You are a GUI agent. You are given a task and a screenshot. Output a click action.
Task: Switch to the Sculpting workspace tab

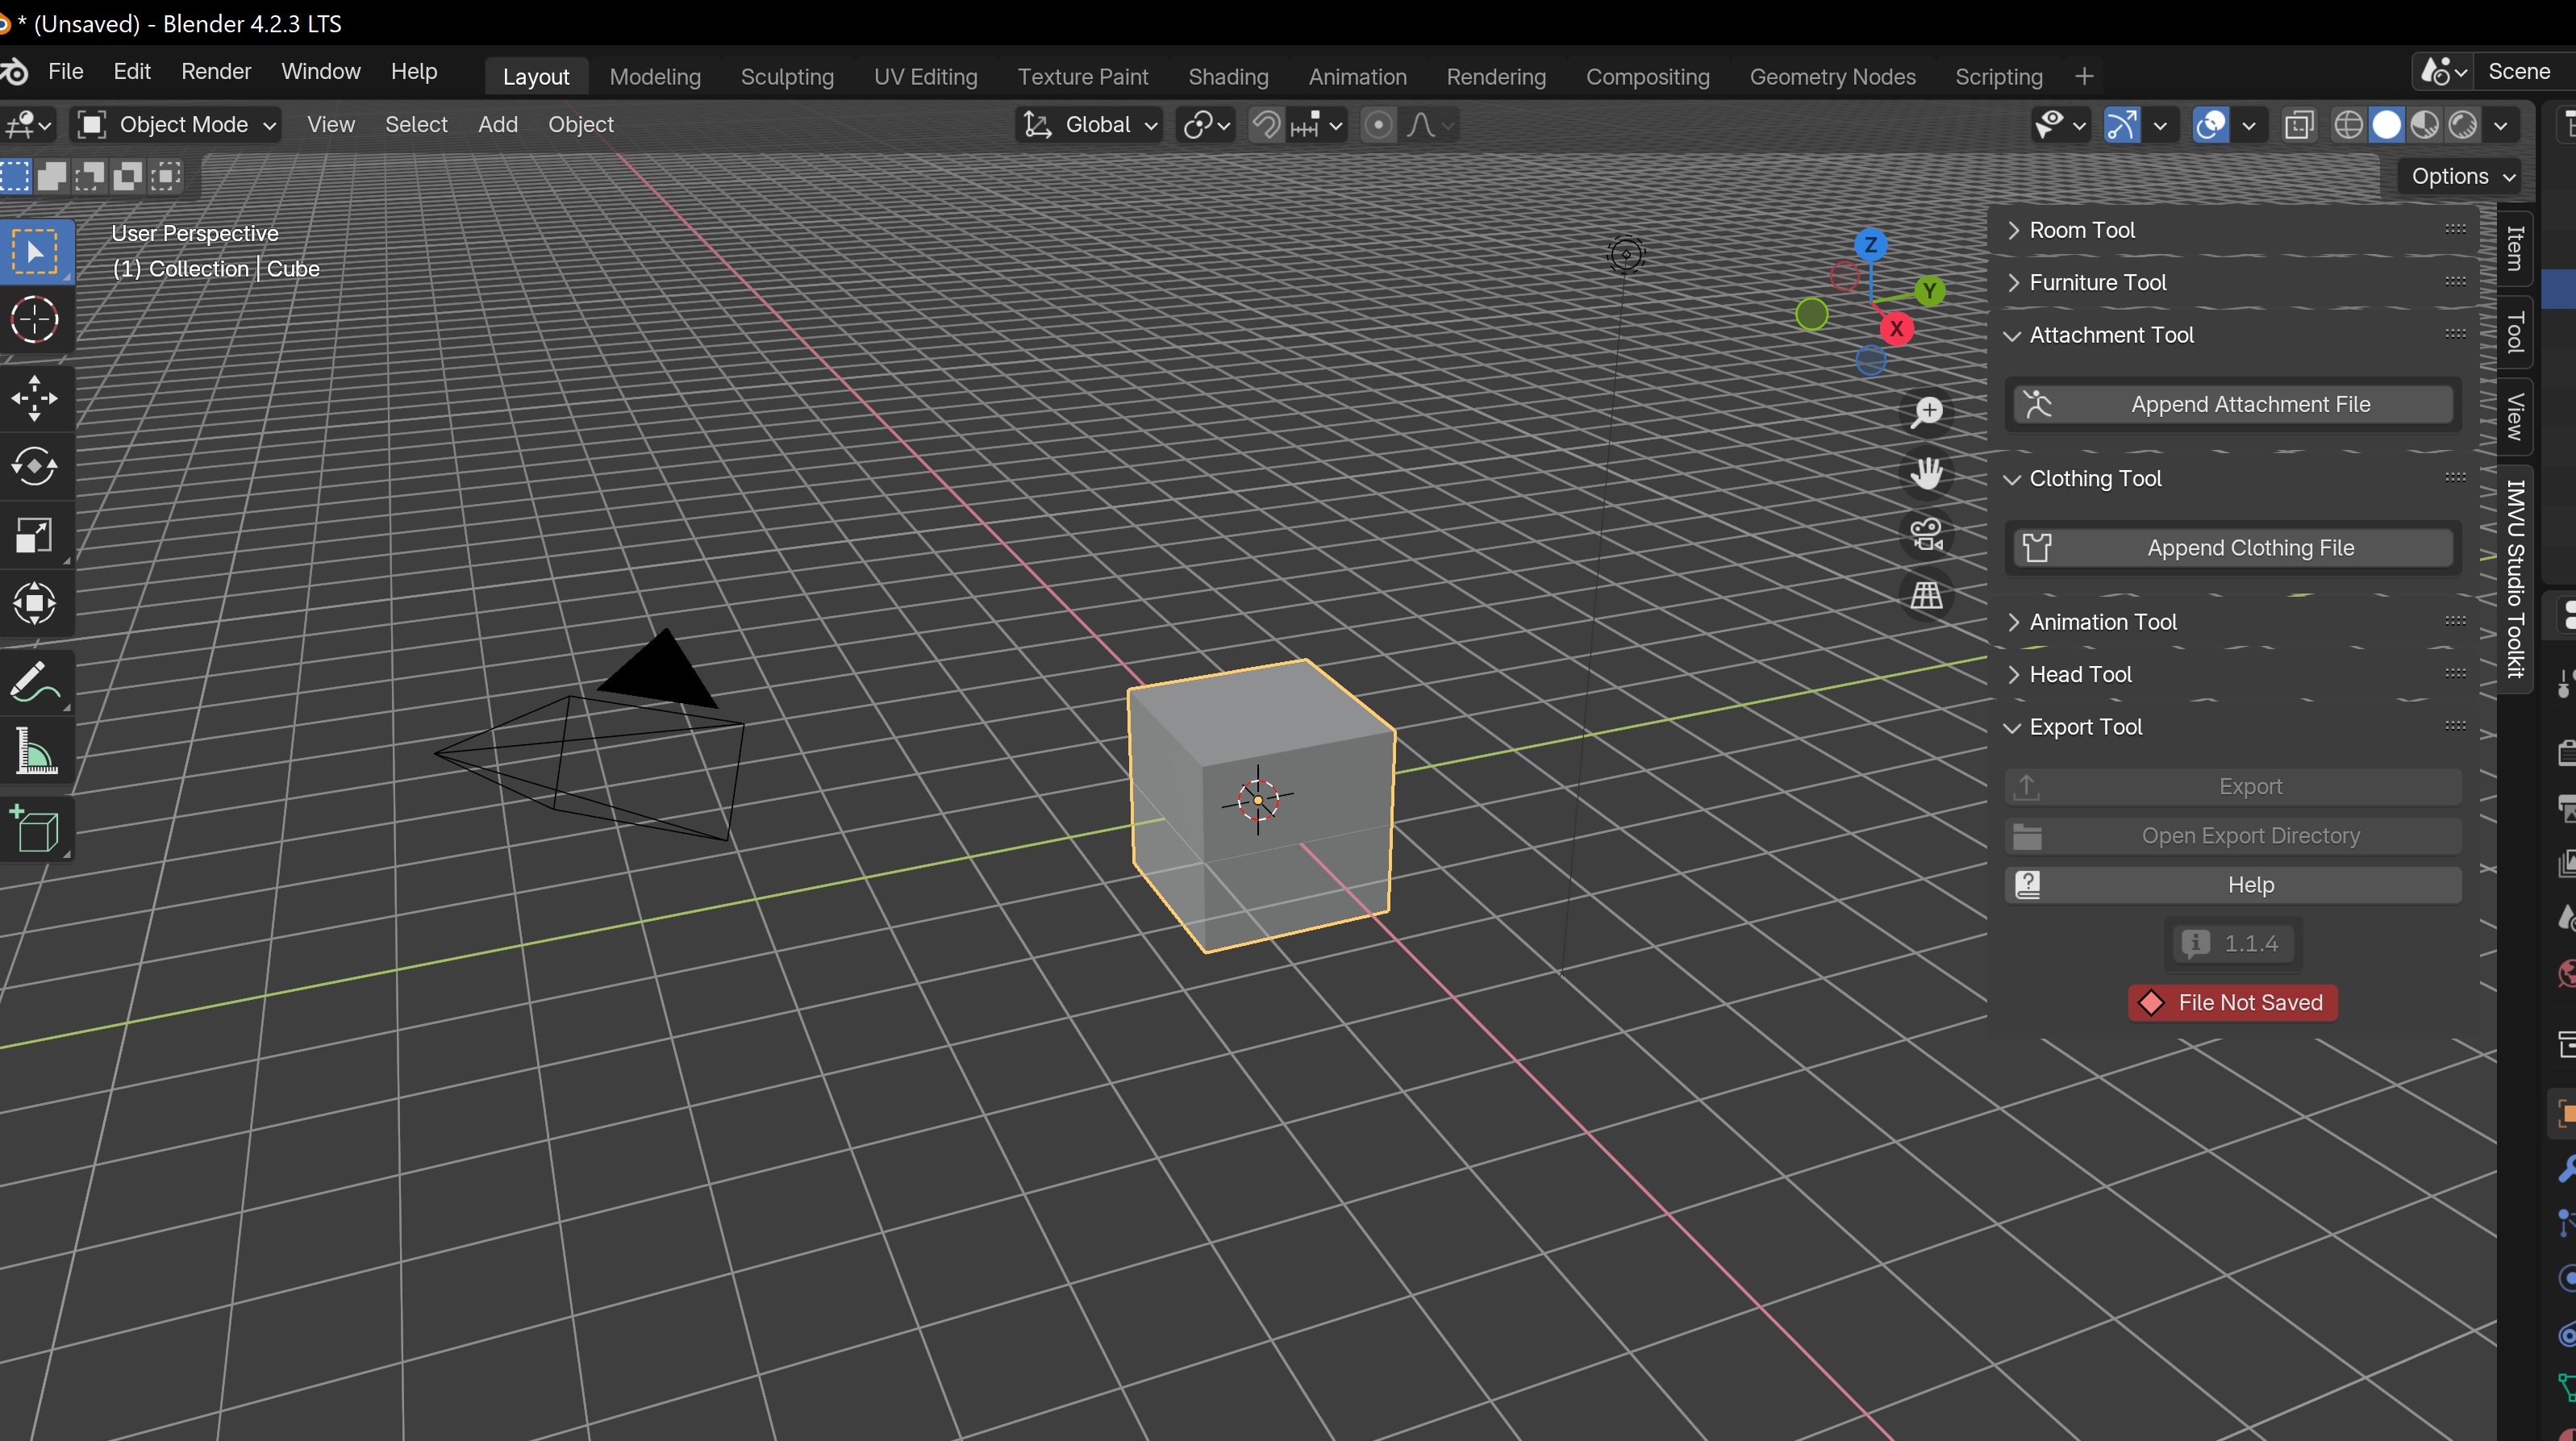click(787, 77)
